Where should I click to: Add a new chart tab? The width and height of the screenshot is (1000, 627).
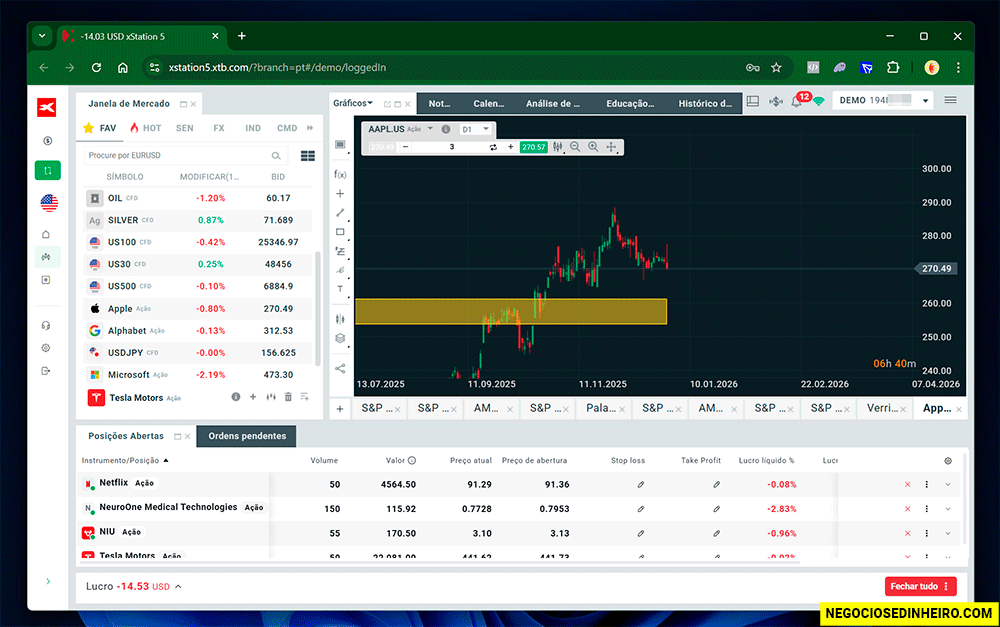(340, 409)
